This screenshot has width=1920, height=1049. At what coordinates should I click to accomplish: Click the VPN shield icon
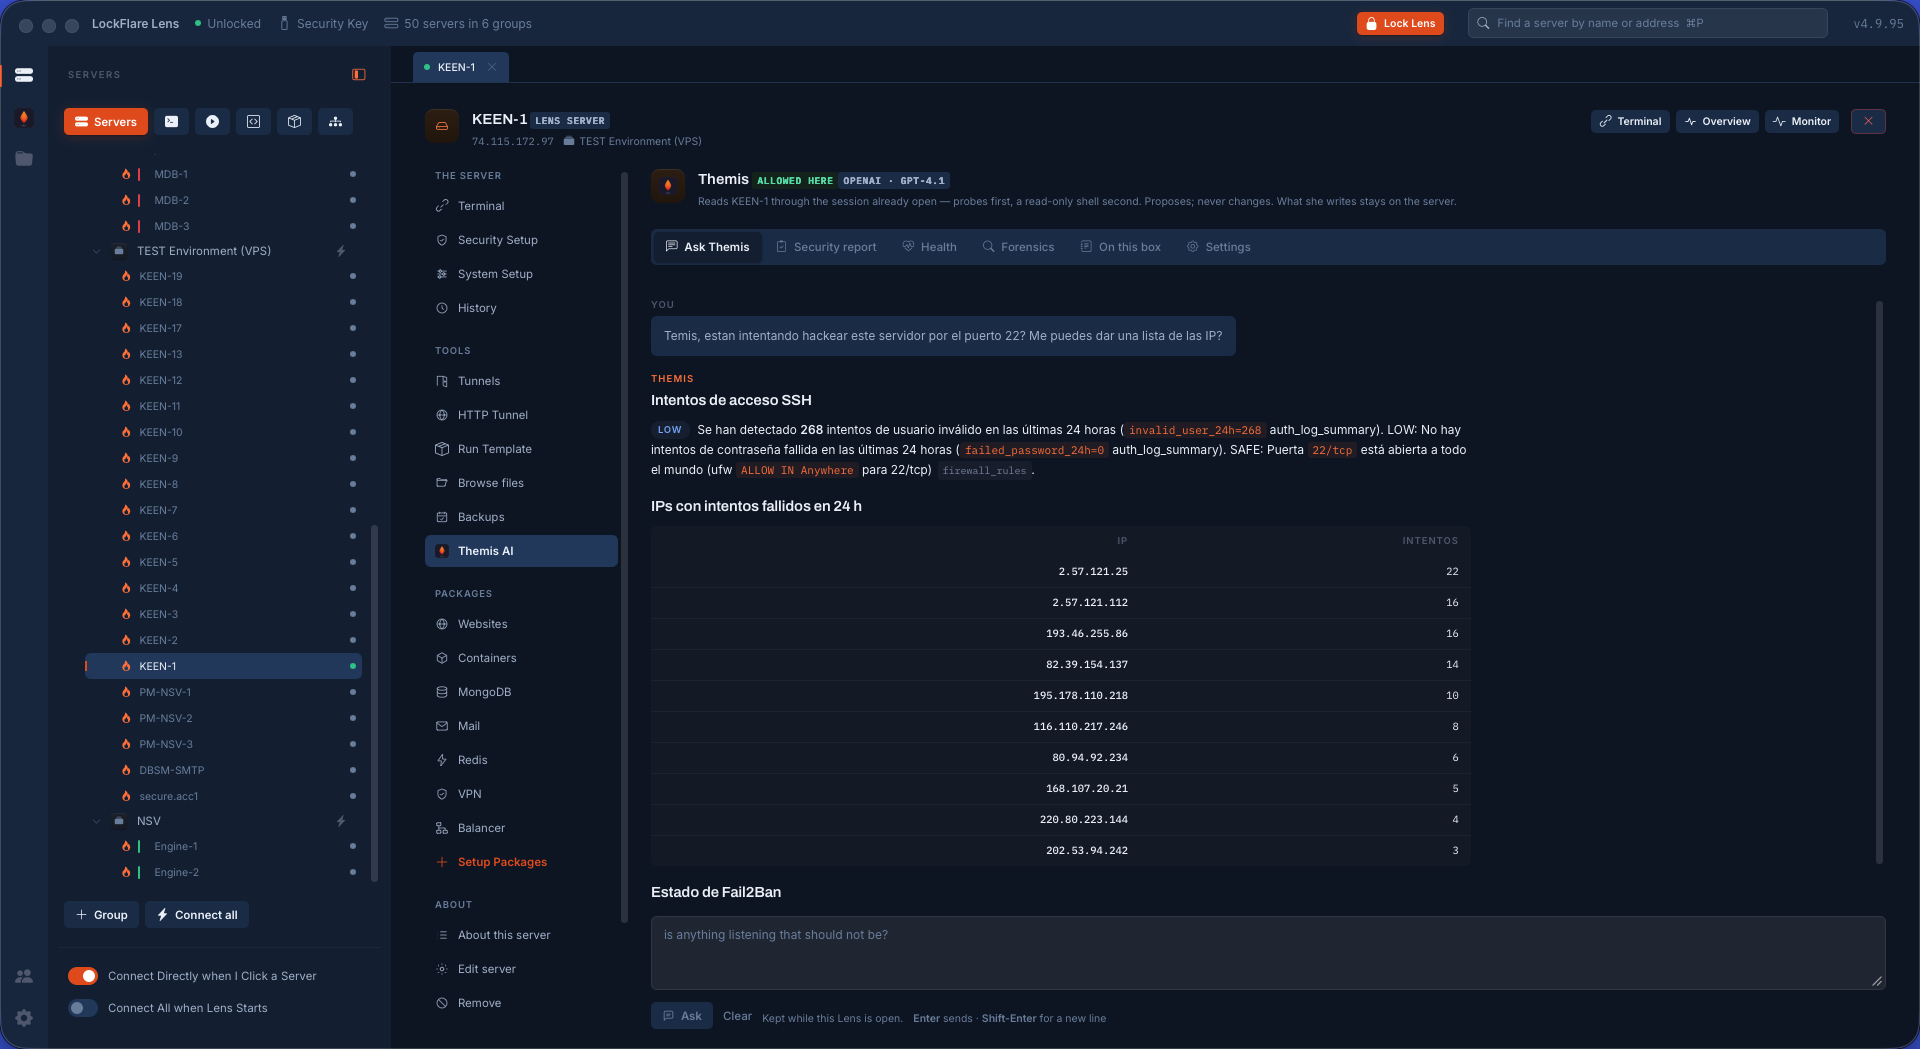pos(442,794)
